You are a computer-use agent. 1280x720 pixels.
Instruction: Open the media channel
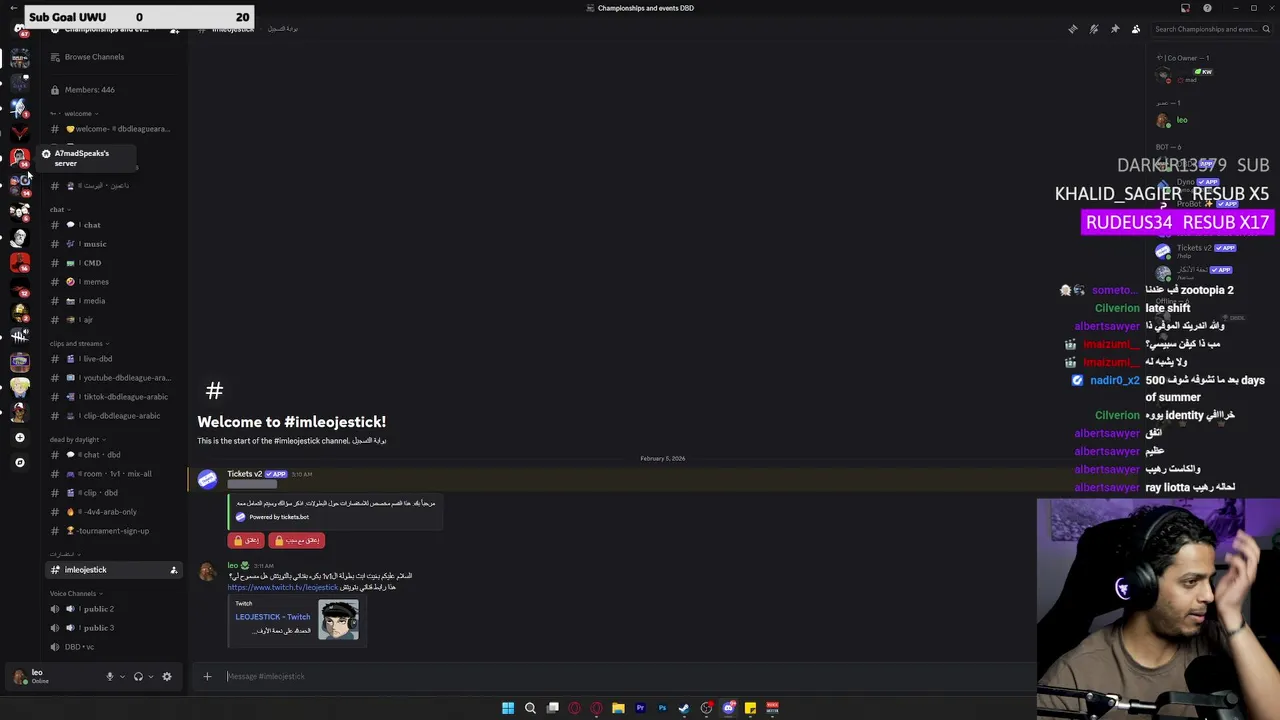tap(114, 301)
